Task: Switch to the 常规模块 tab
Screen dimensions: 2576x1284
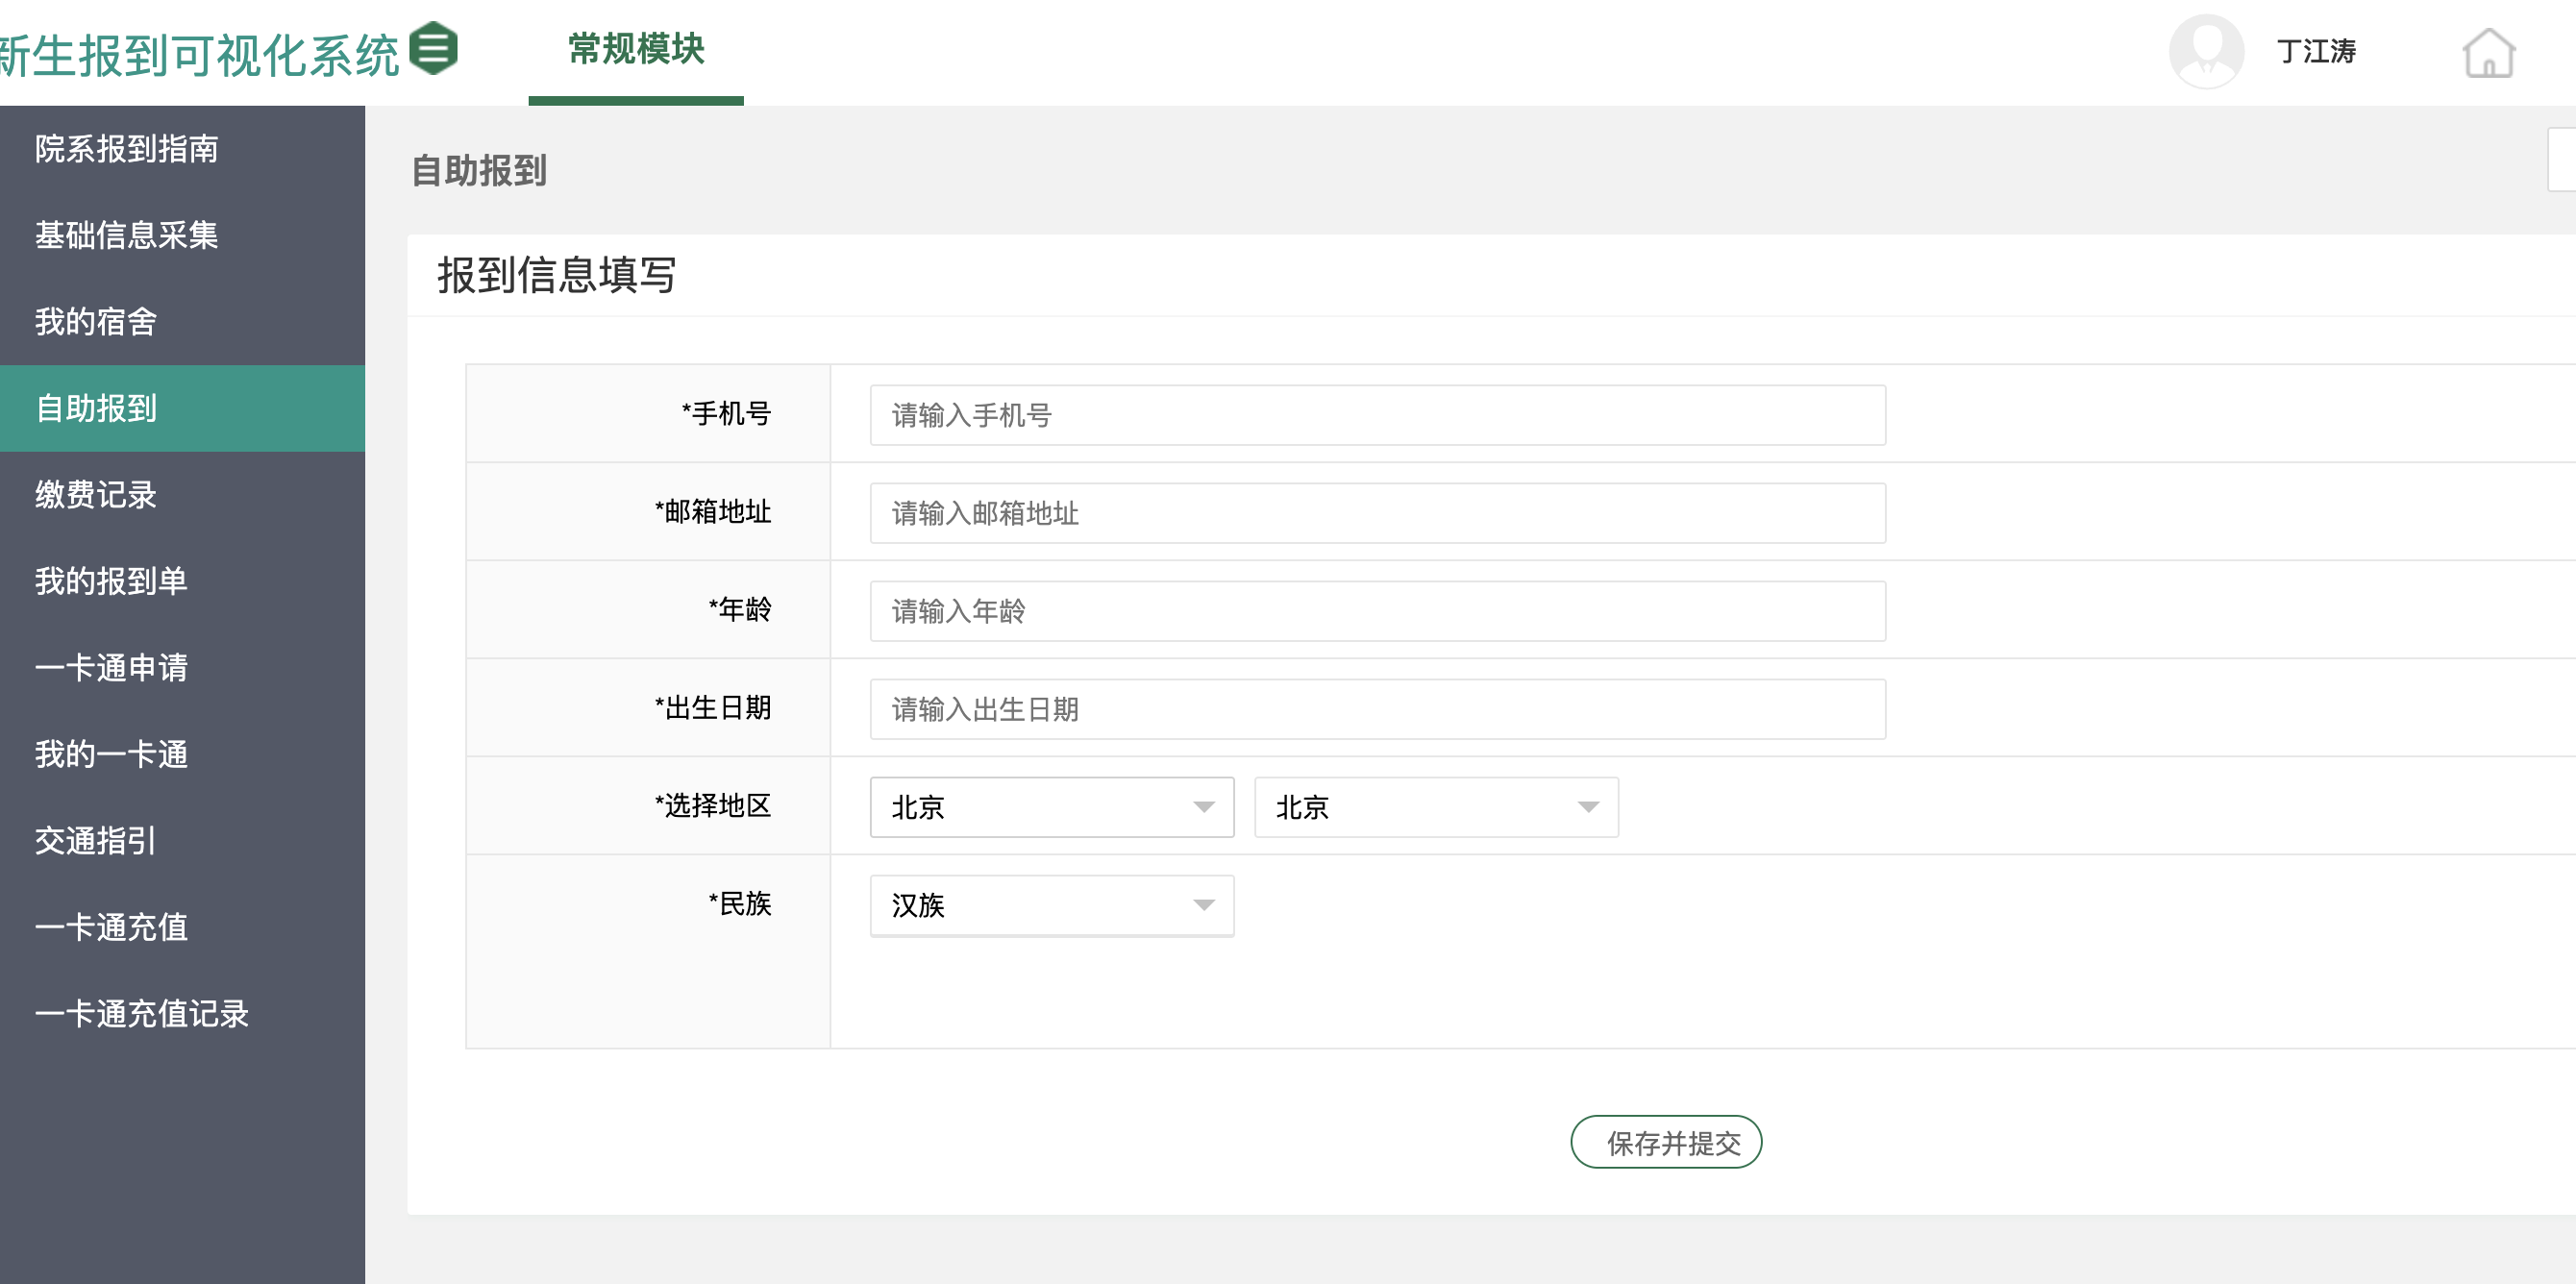Action: 636,50
